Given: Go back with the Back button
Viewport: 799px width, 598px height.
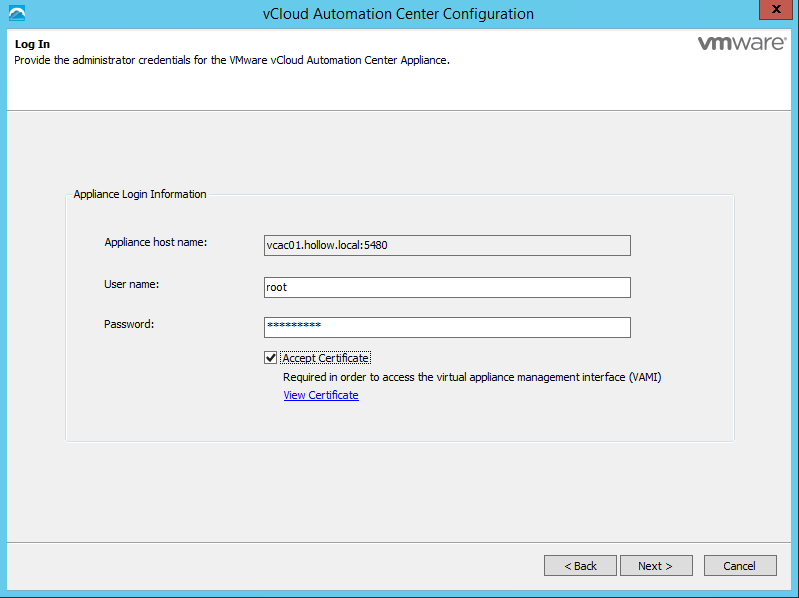Looking at the screenshot, I should tap(580, 566).
